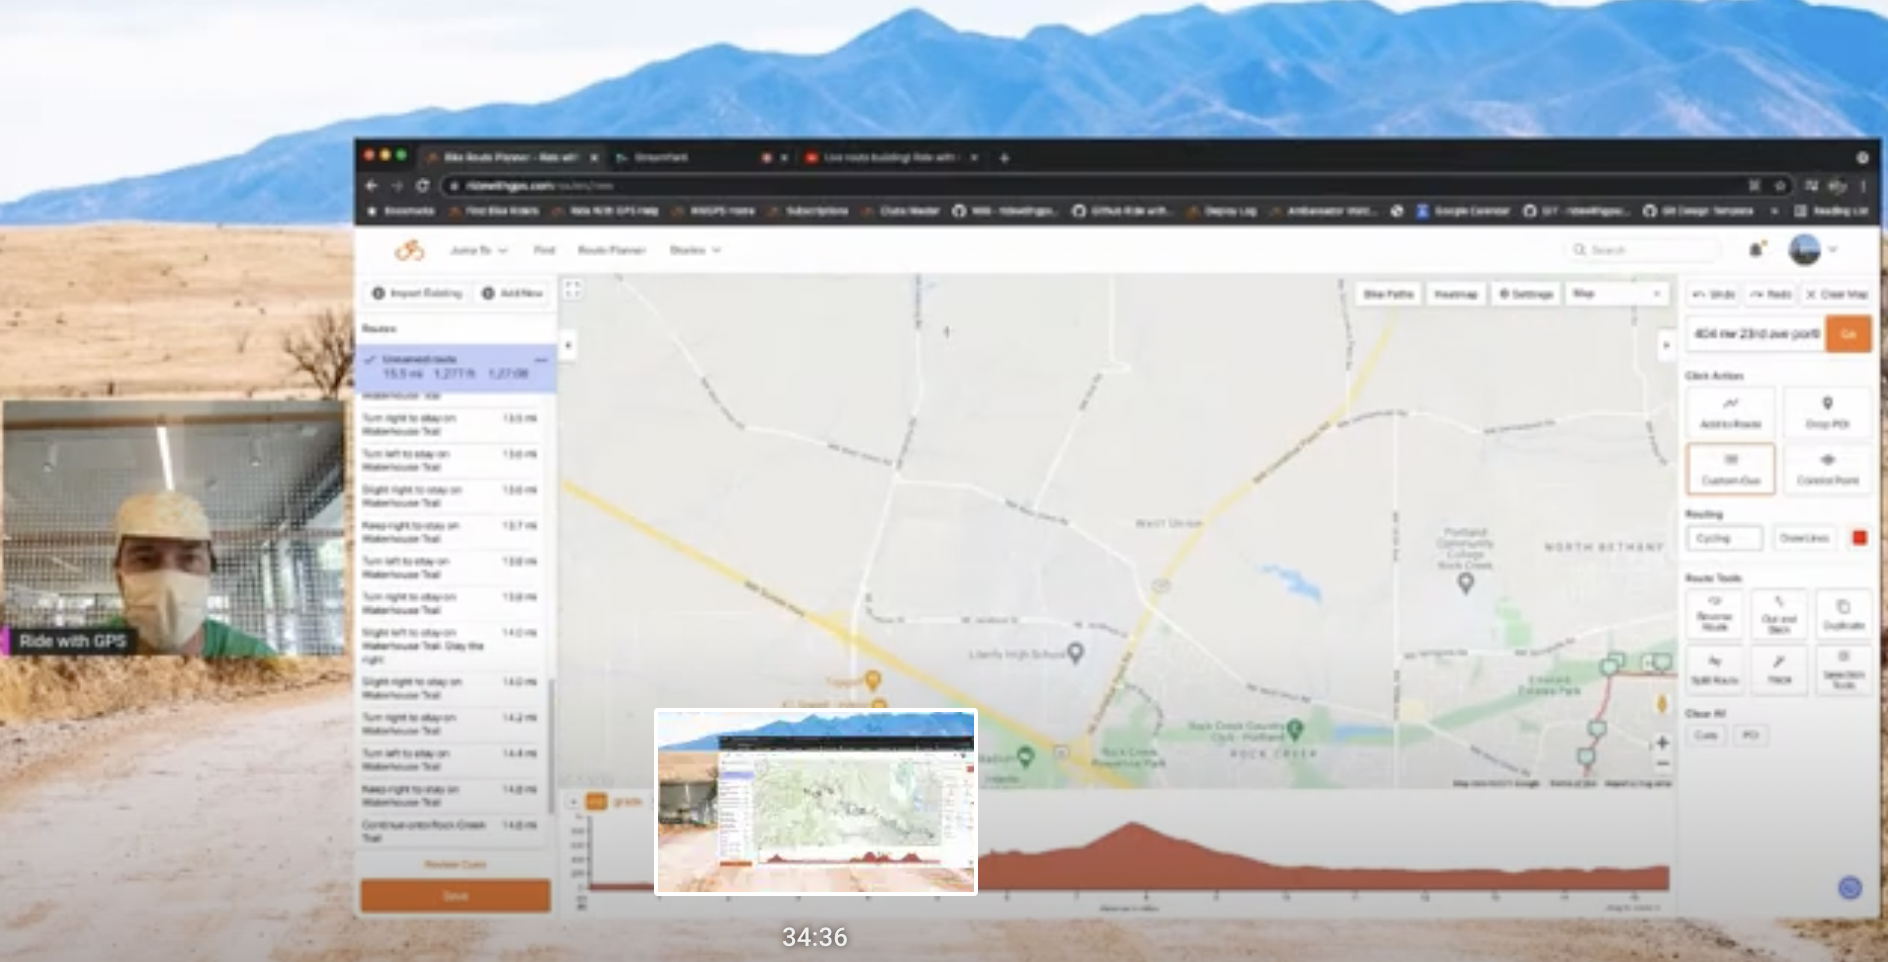Expand the elevation profile options arrow

coord(574,801)
